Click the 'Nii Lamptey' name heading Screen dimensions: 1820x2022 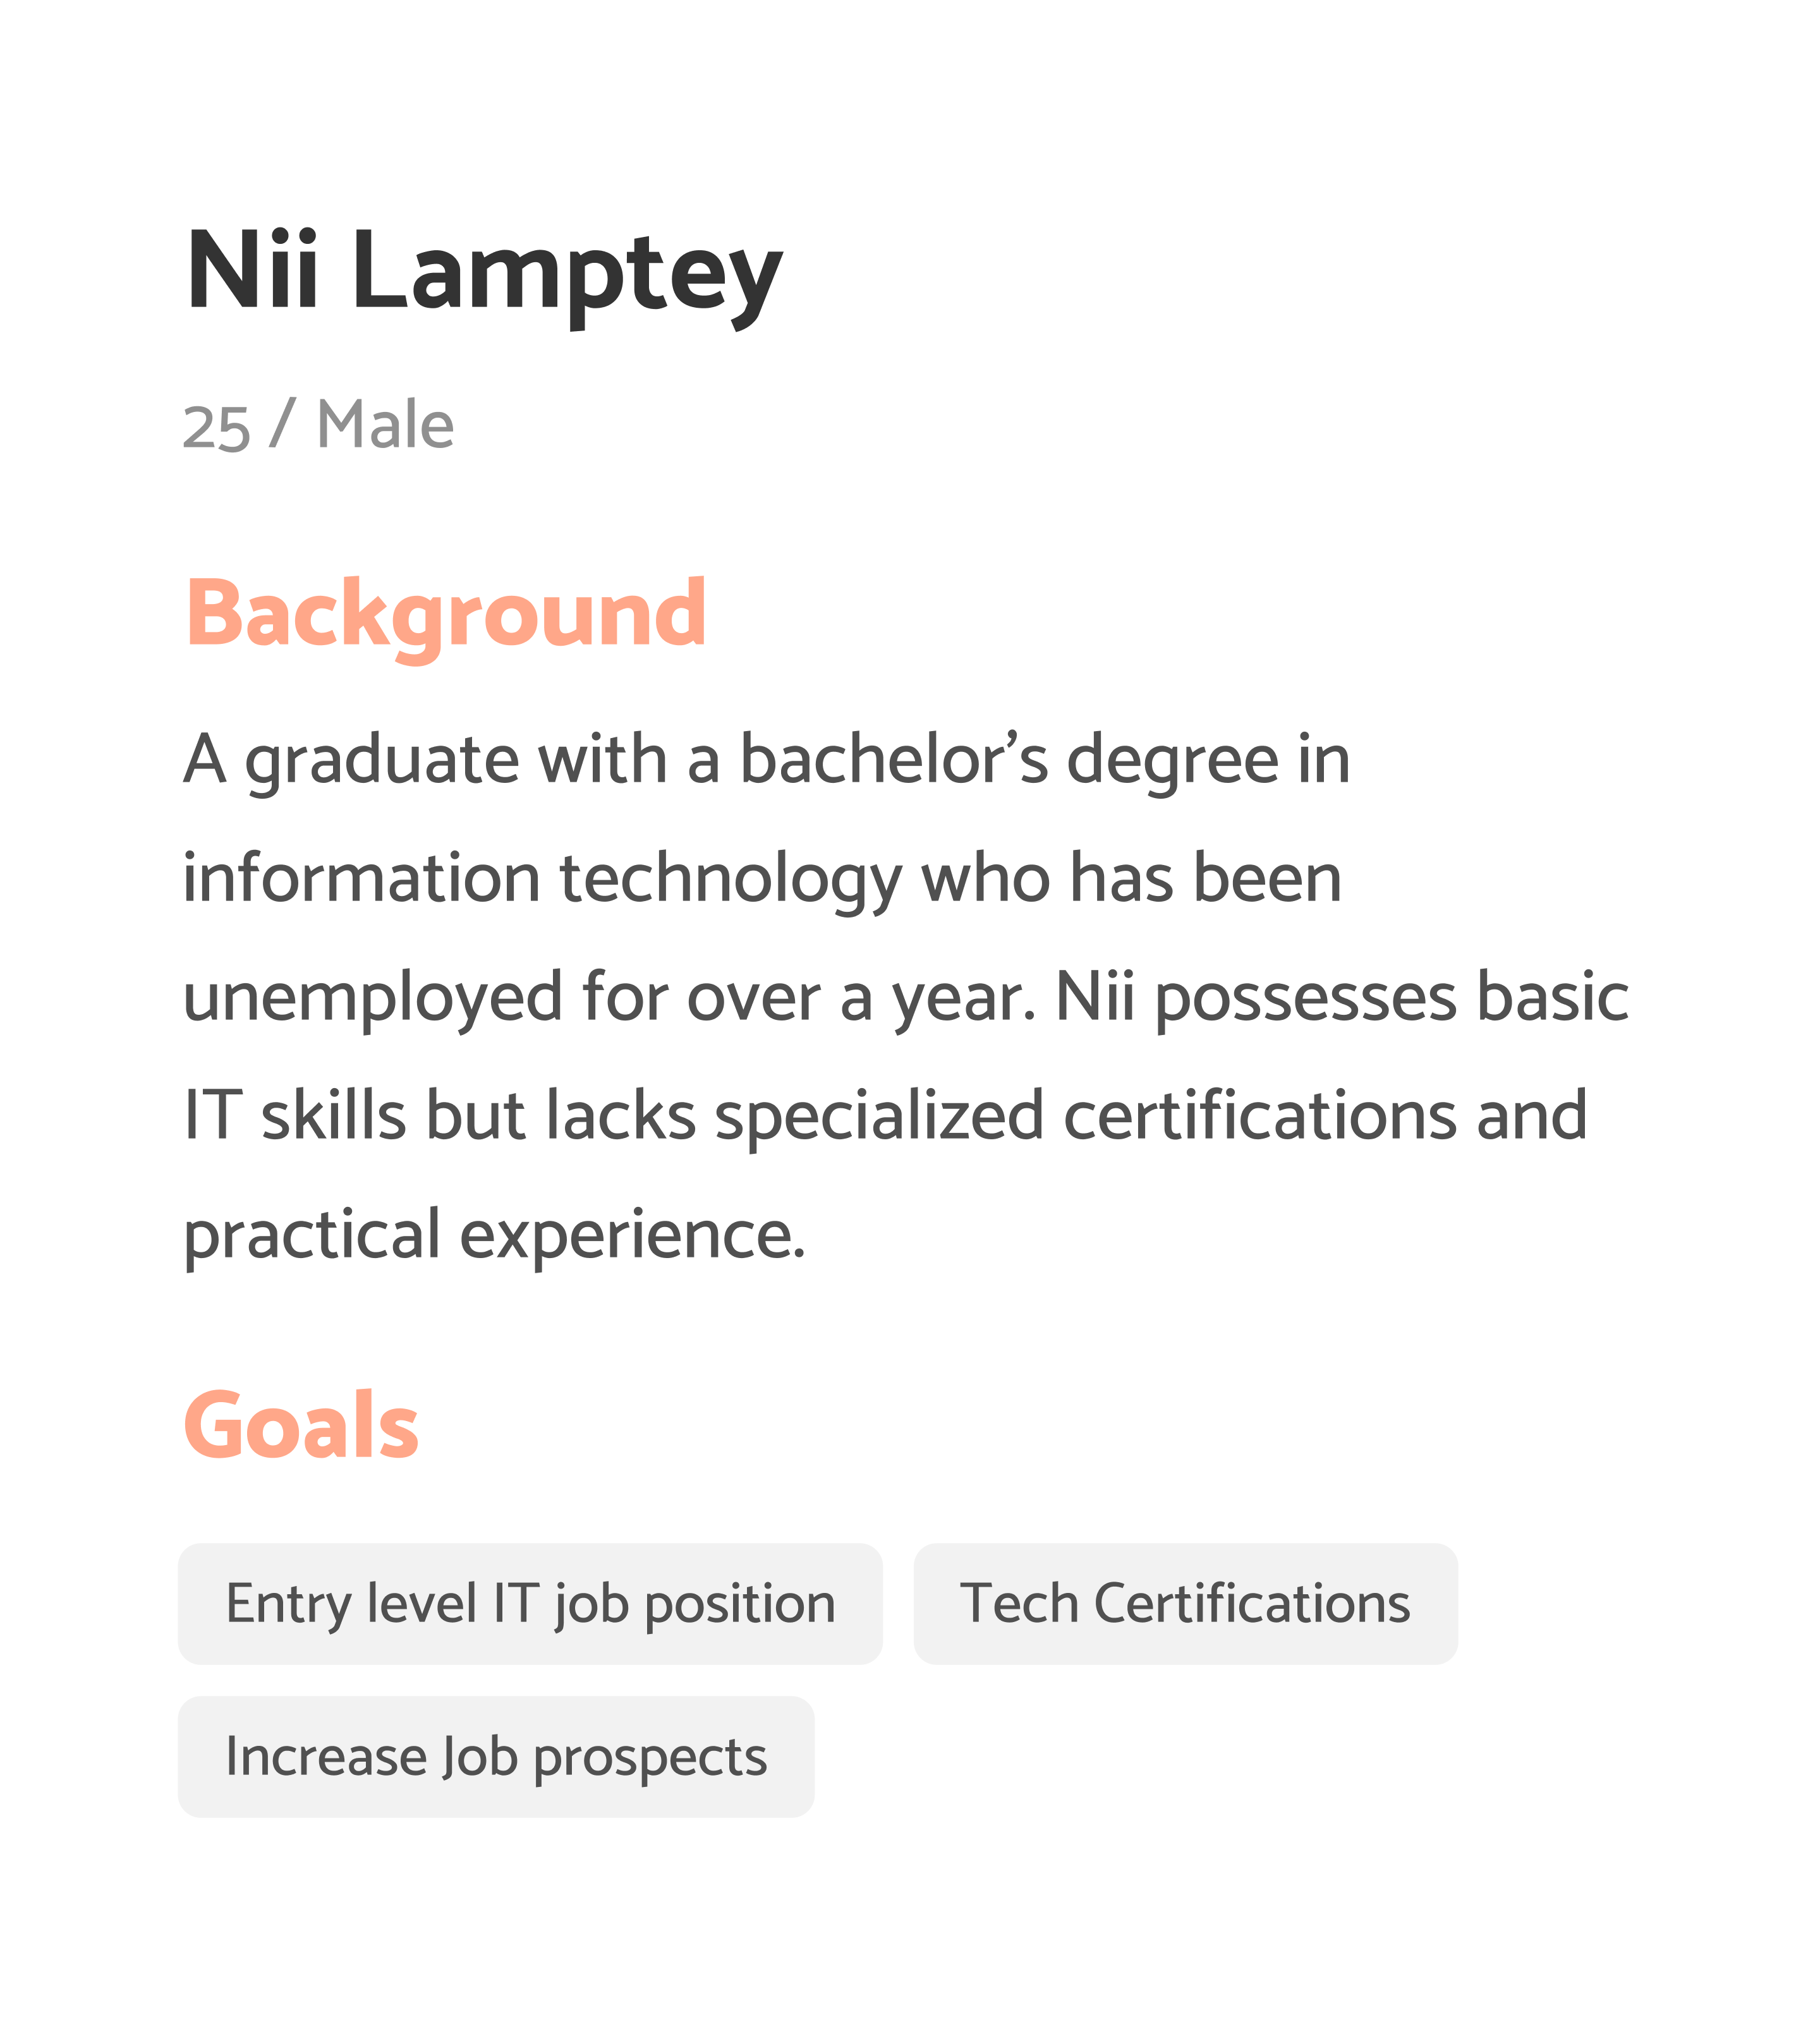click(484, 272)
